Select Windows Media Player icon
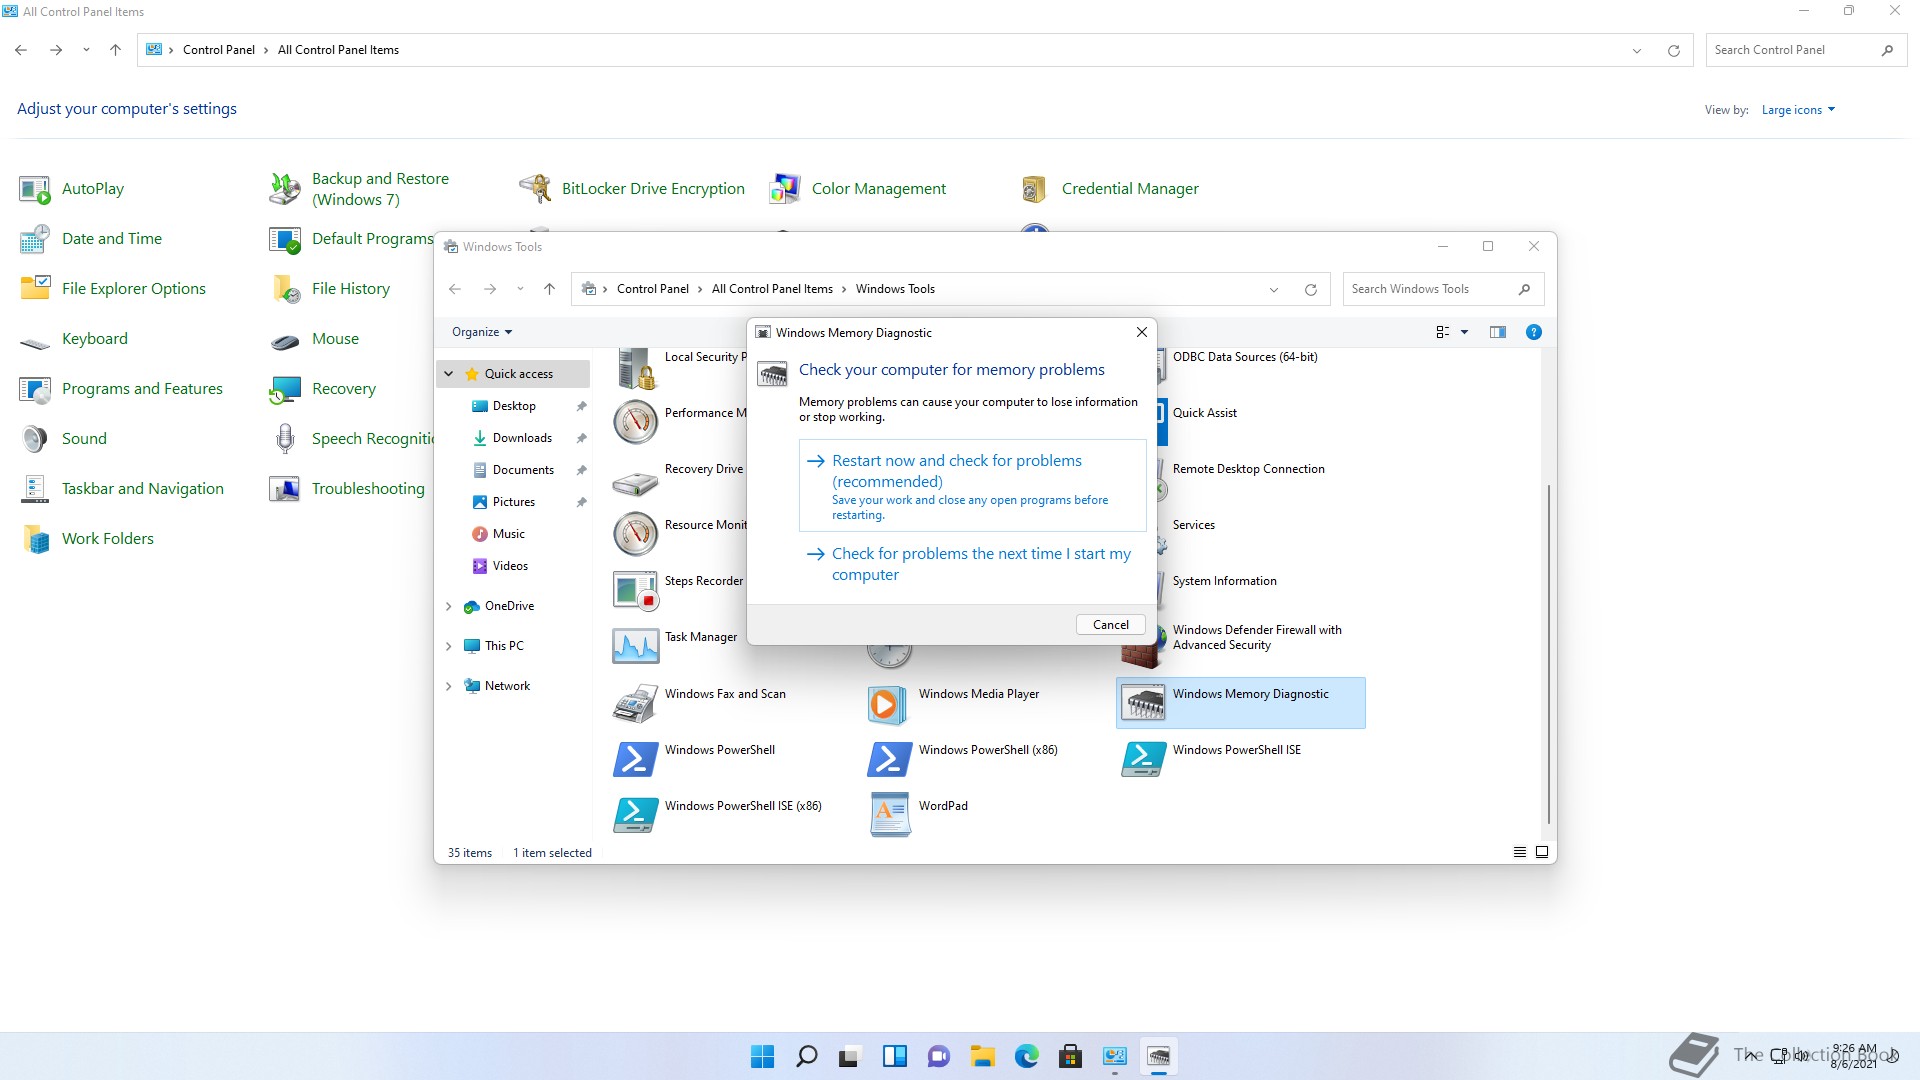The height and width of the screenshot is (1080, 1920). click(889, 703)
